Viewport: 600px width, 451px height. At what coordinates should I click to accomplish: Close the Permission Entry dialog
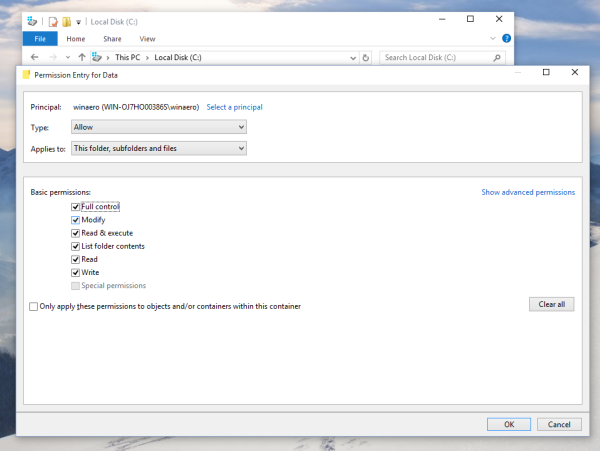pos(575,72)
